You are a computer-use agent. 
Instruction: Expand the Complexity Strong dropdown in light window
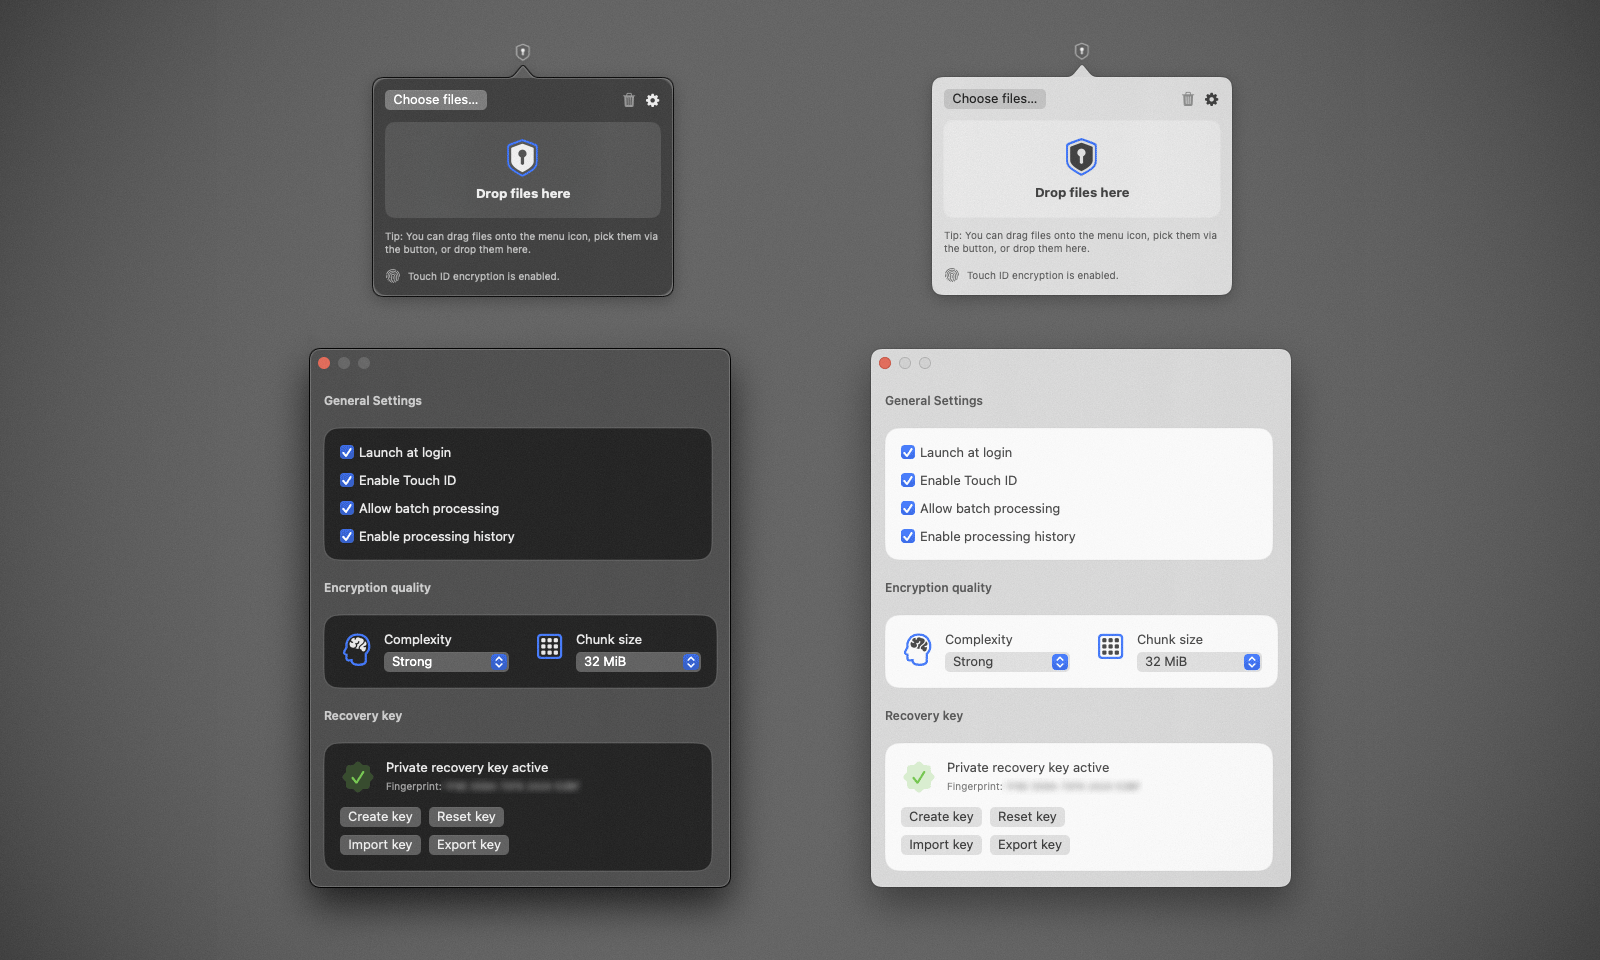click(1007, 662)
